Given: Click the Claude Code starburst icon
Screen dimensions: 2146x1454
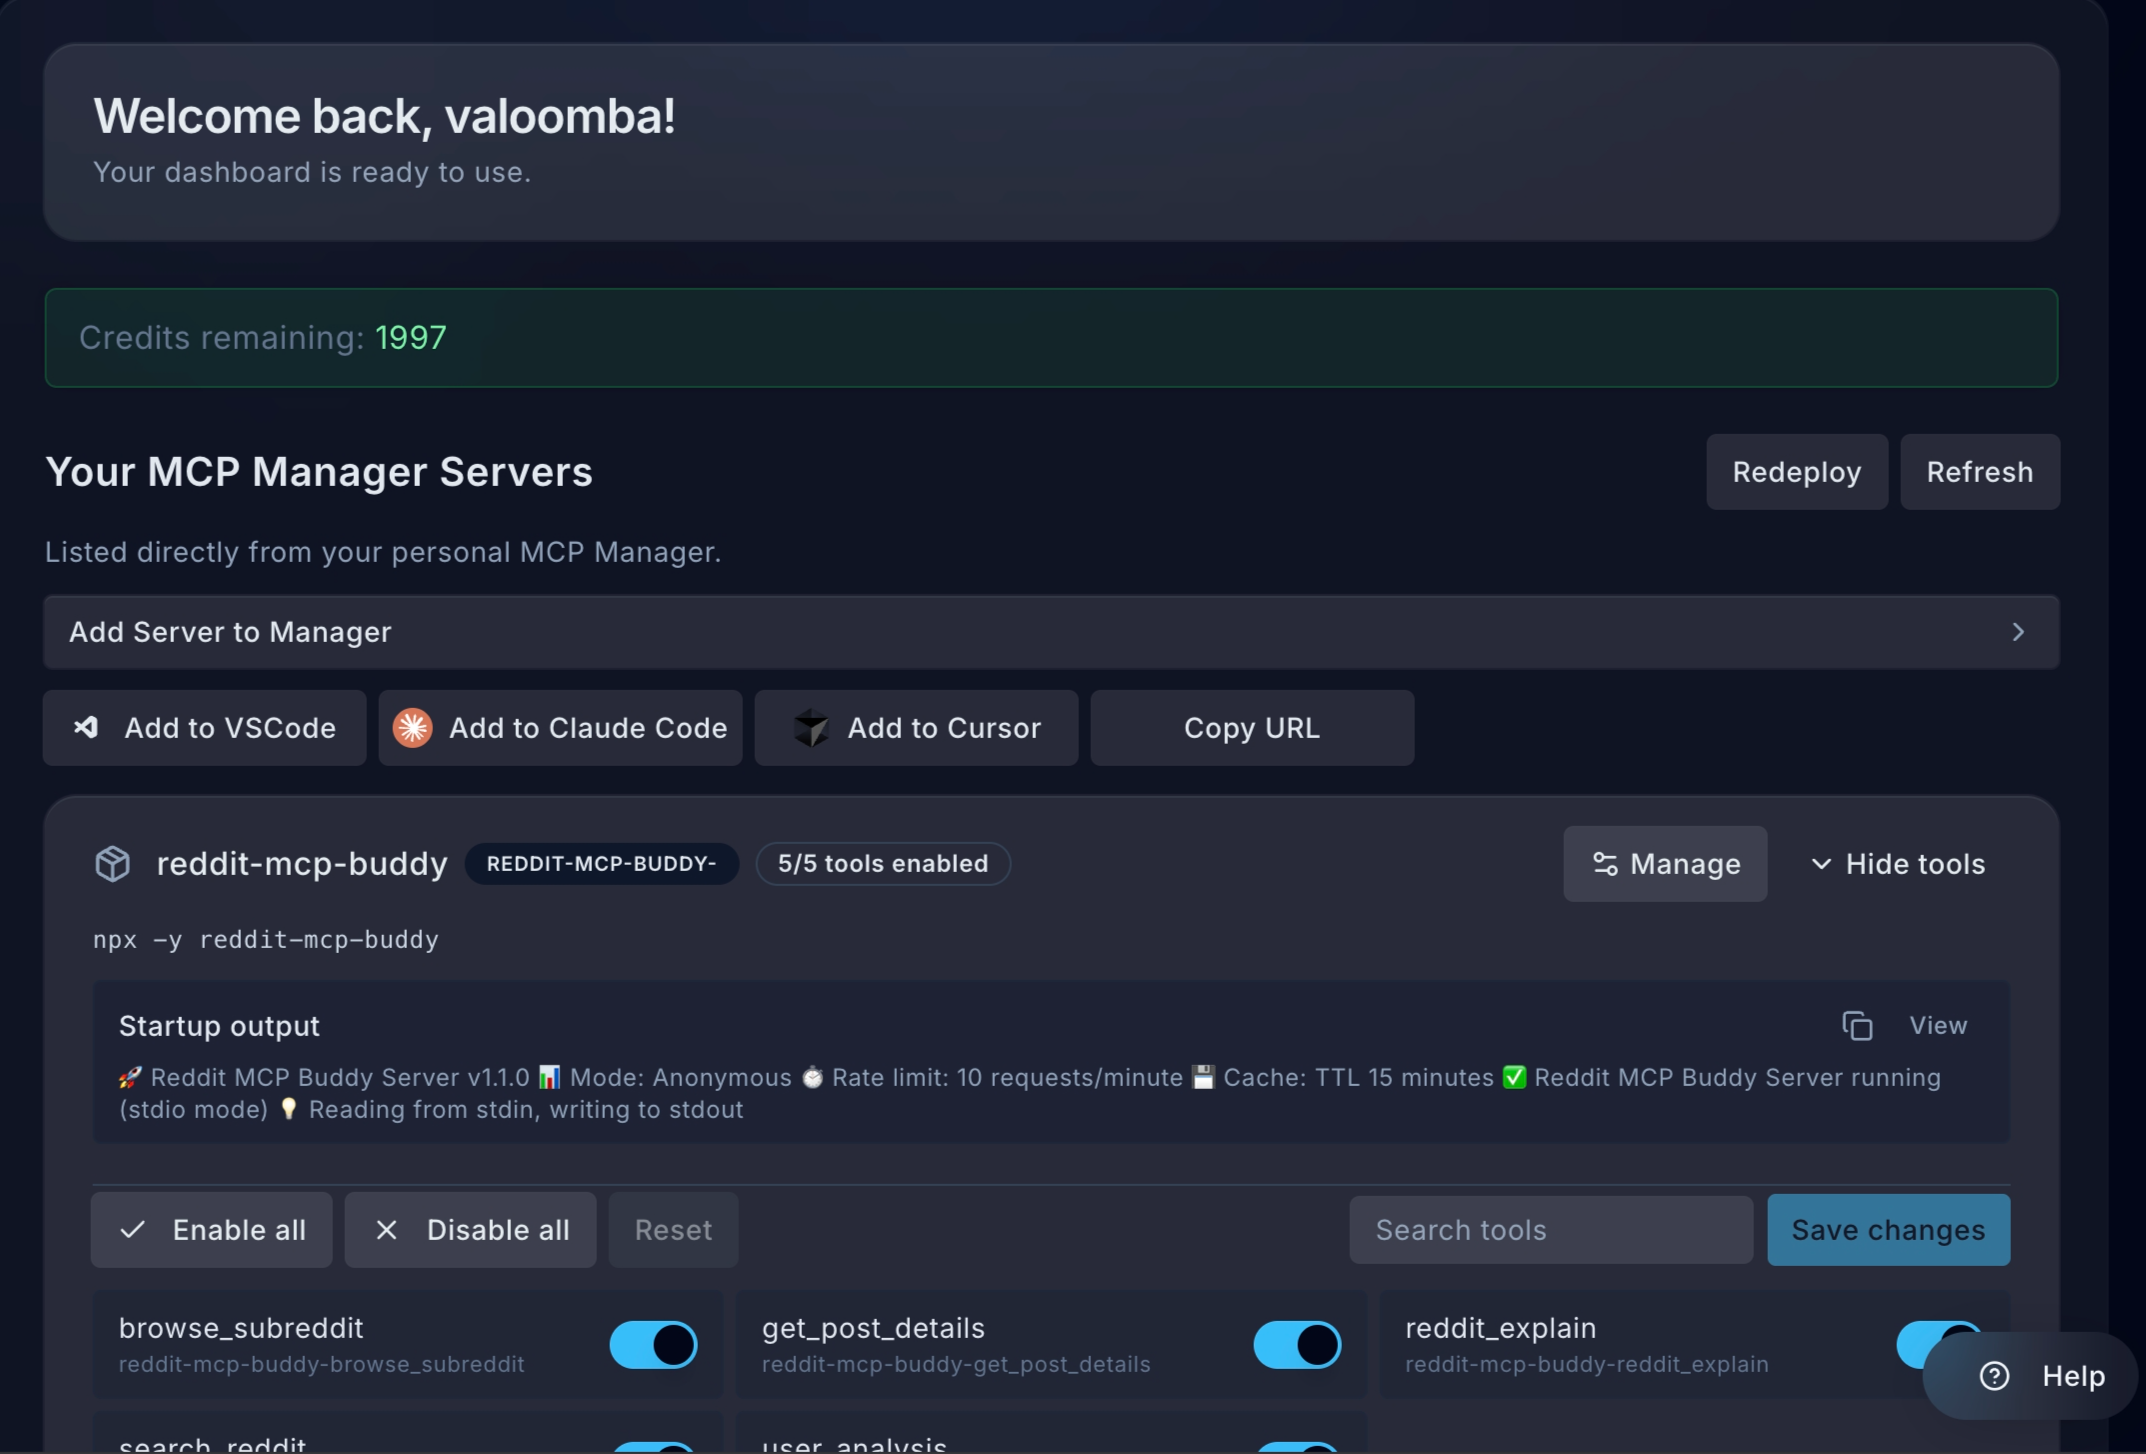Looking at the screenshot, I should tap(412, 728).
